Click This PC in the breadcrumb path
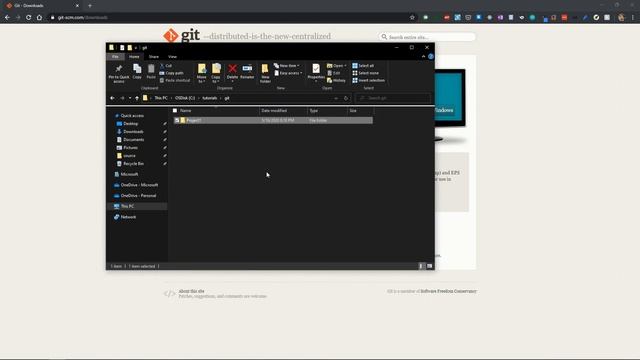 tap(161, 98)
